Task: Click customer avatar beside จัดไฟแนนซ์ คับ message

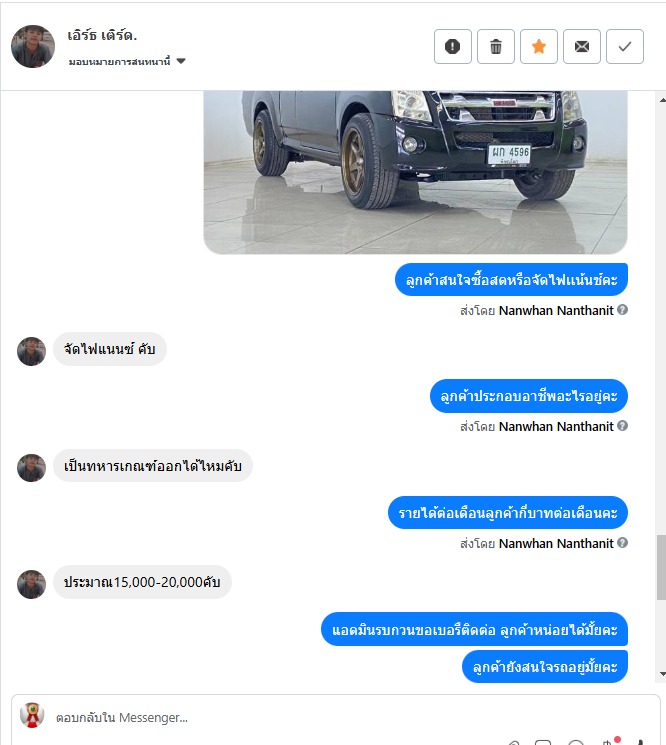Action: 31,352
